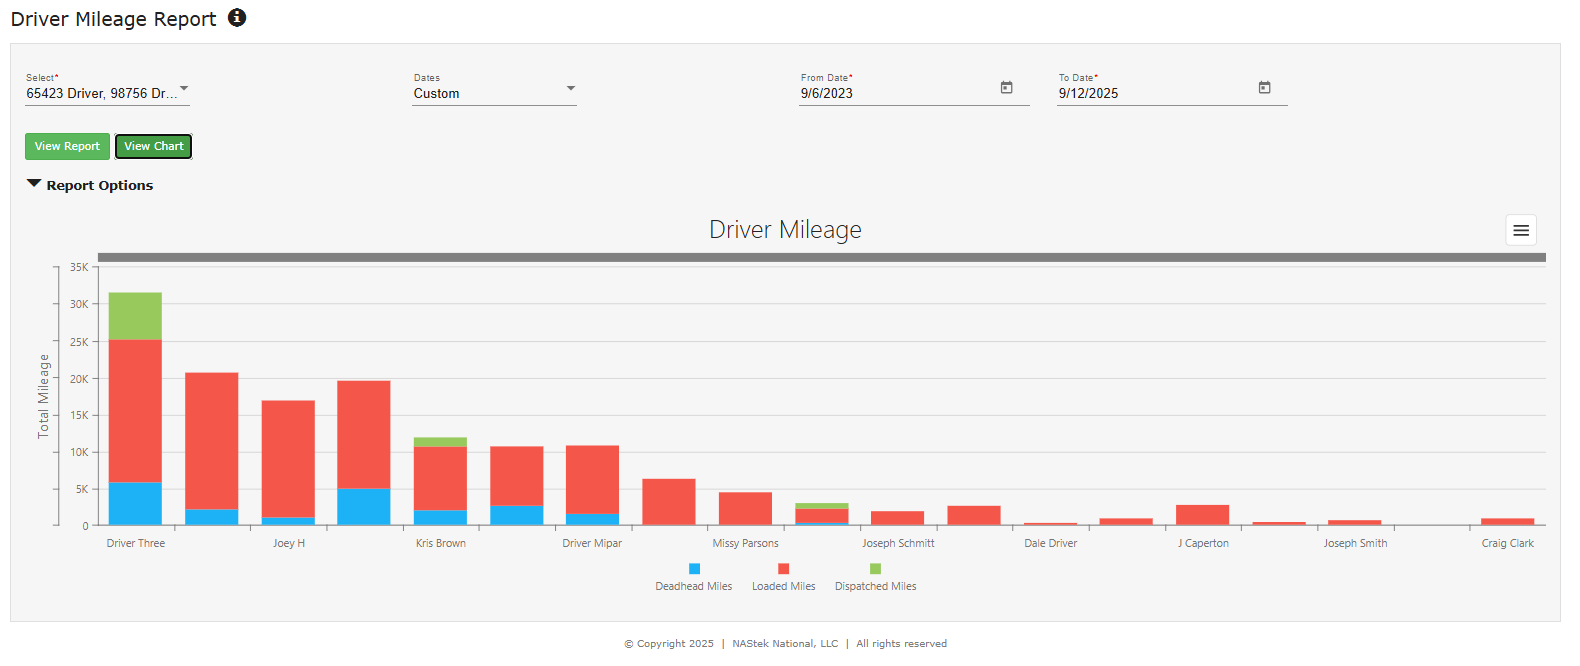This screenshot has width=1580, height=666.
Task: Click the Kris Brown red bar segment
Action: tap(440, 478)
